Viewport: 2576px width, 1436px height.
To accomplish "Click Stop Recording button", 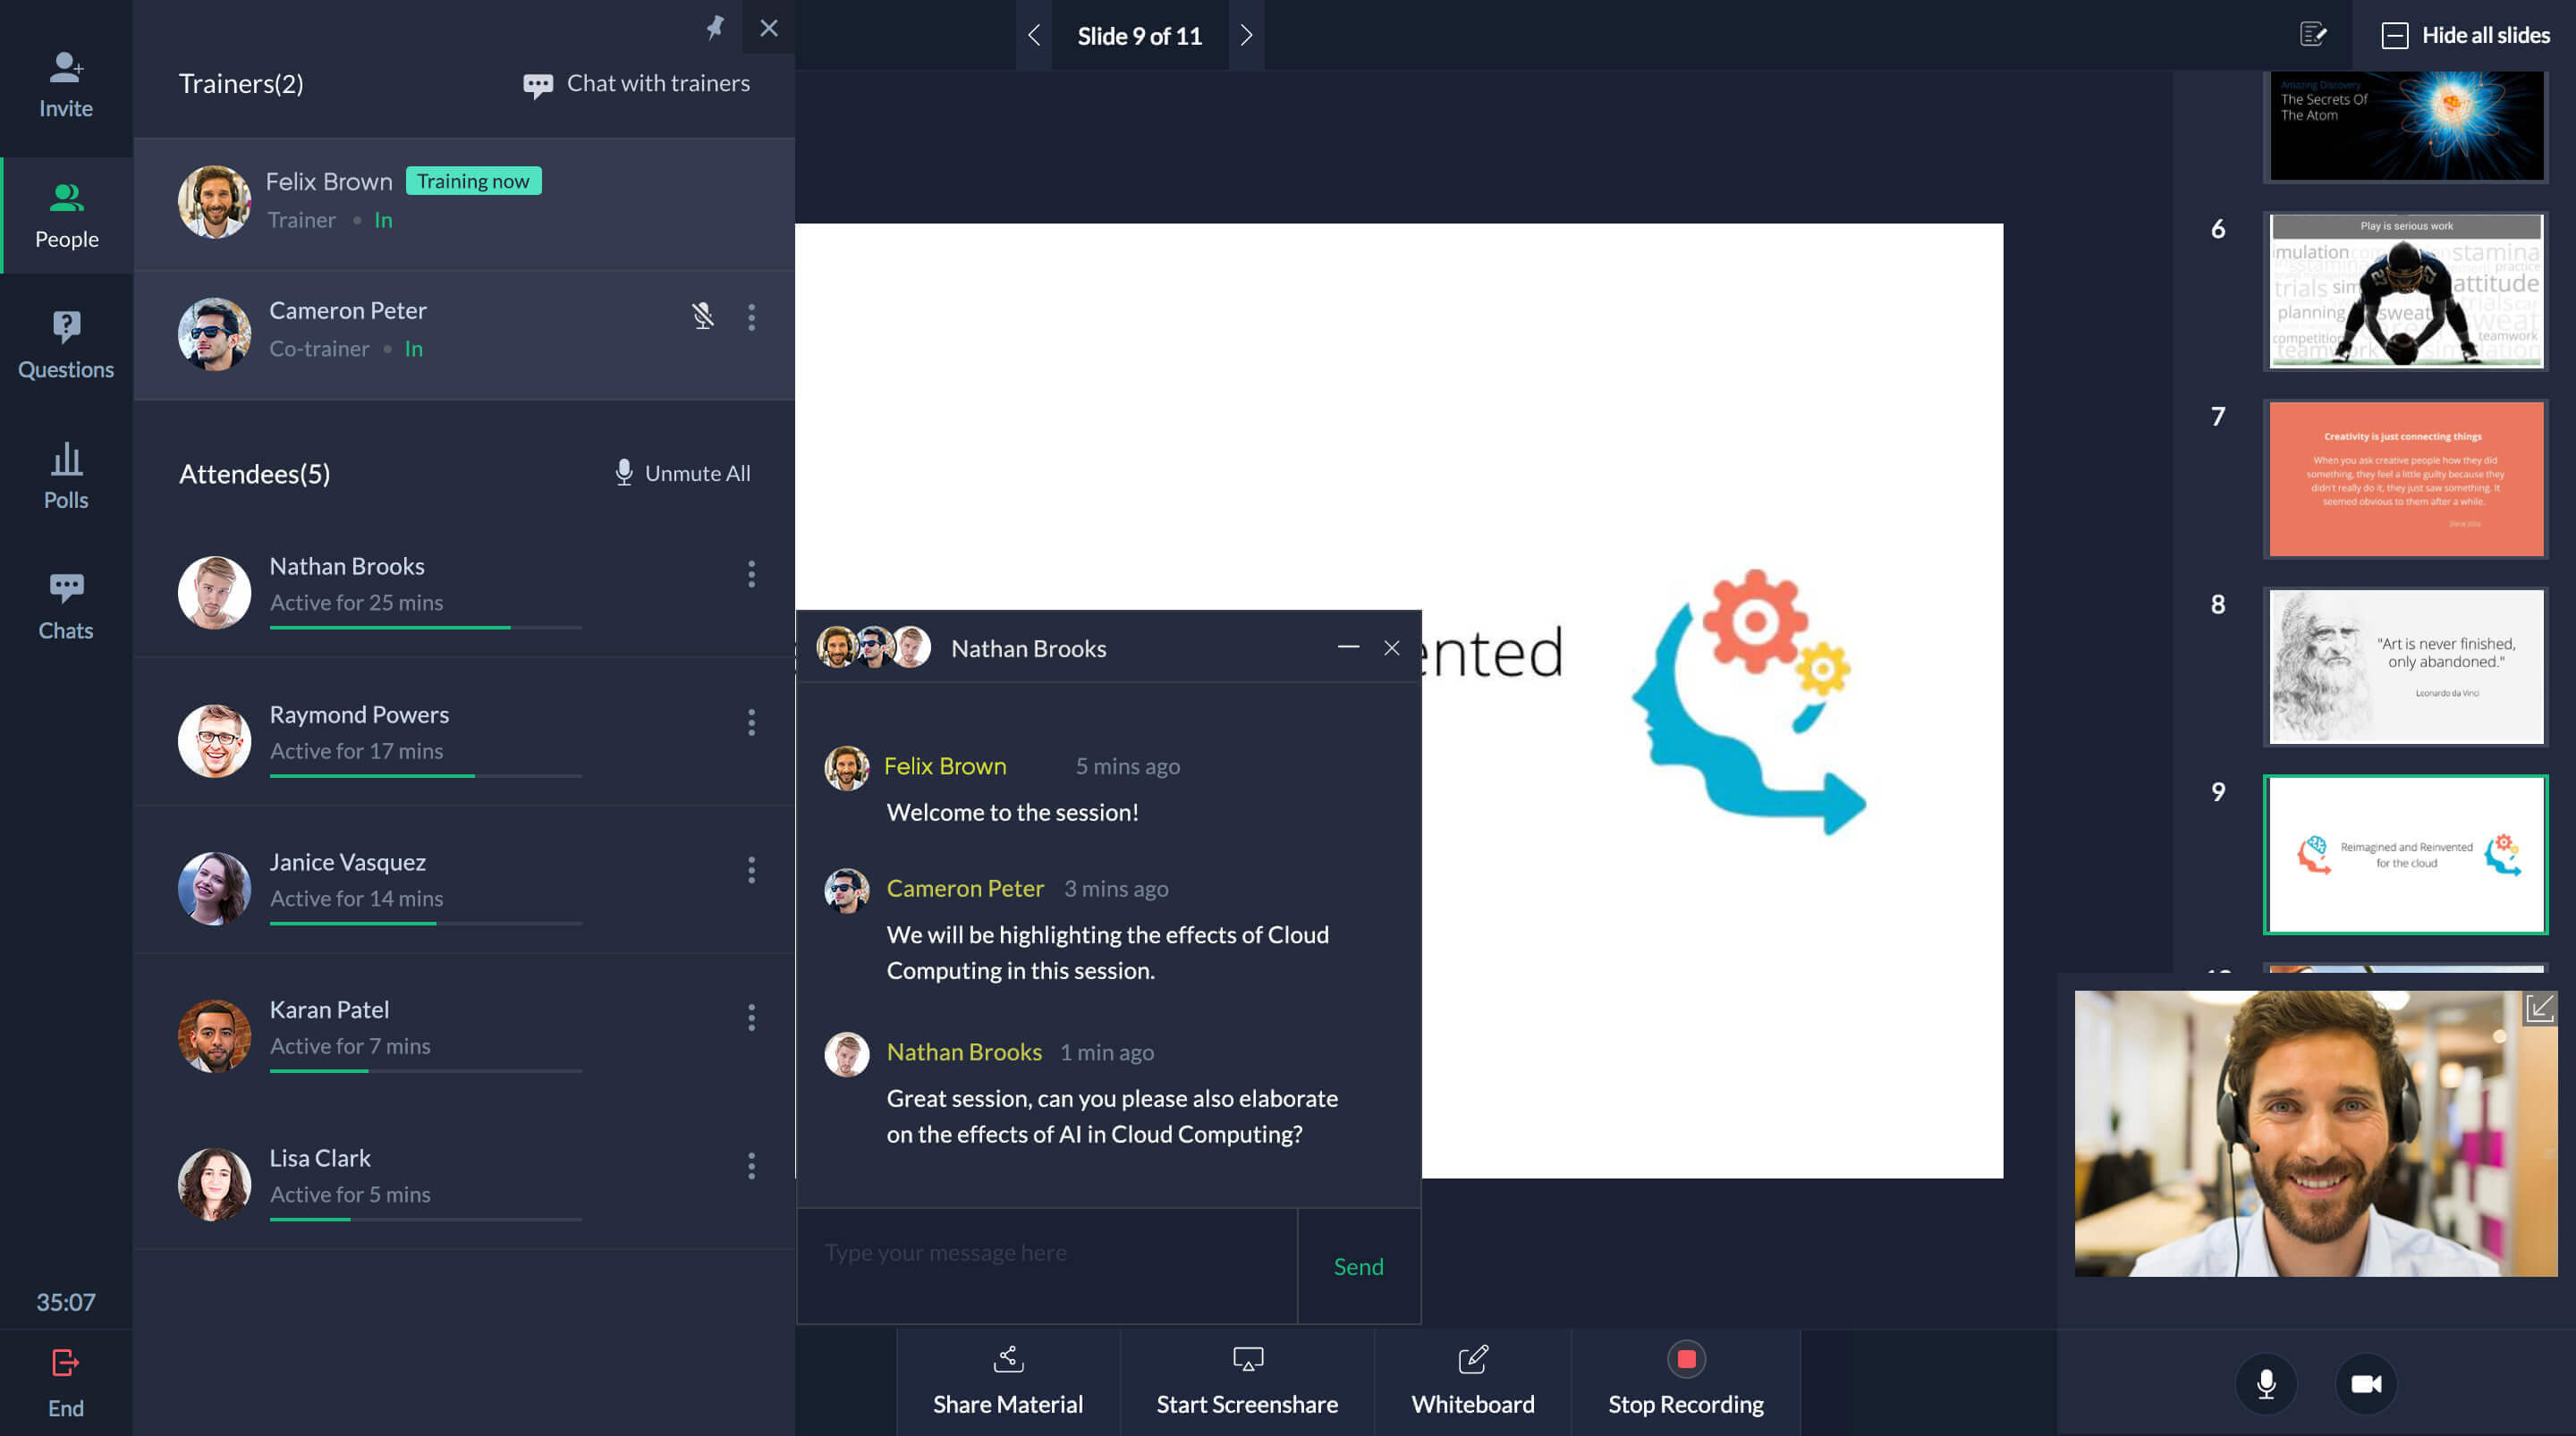I will tap(1683, 1381).
